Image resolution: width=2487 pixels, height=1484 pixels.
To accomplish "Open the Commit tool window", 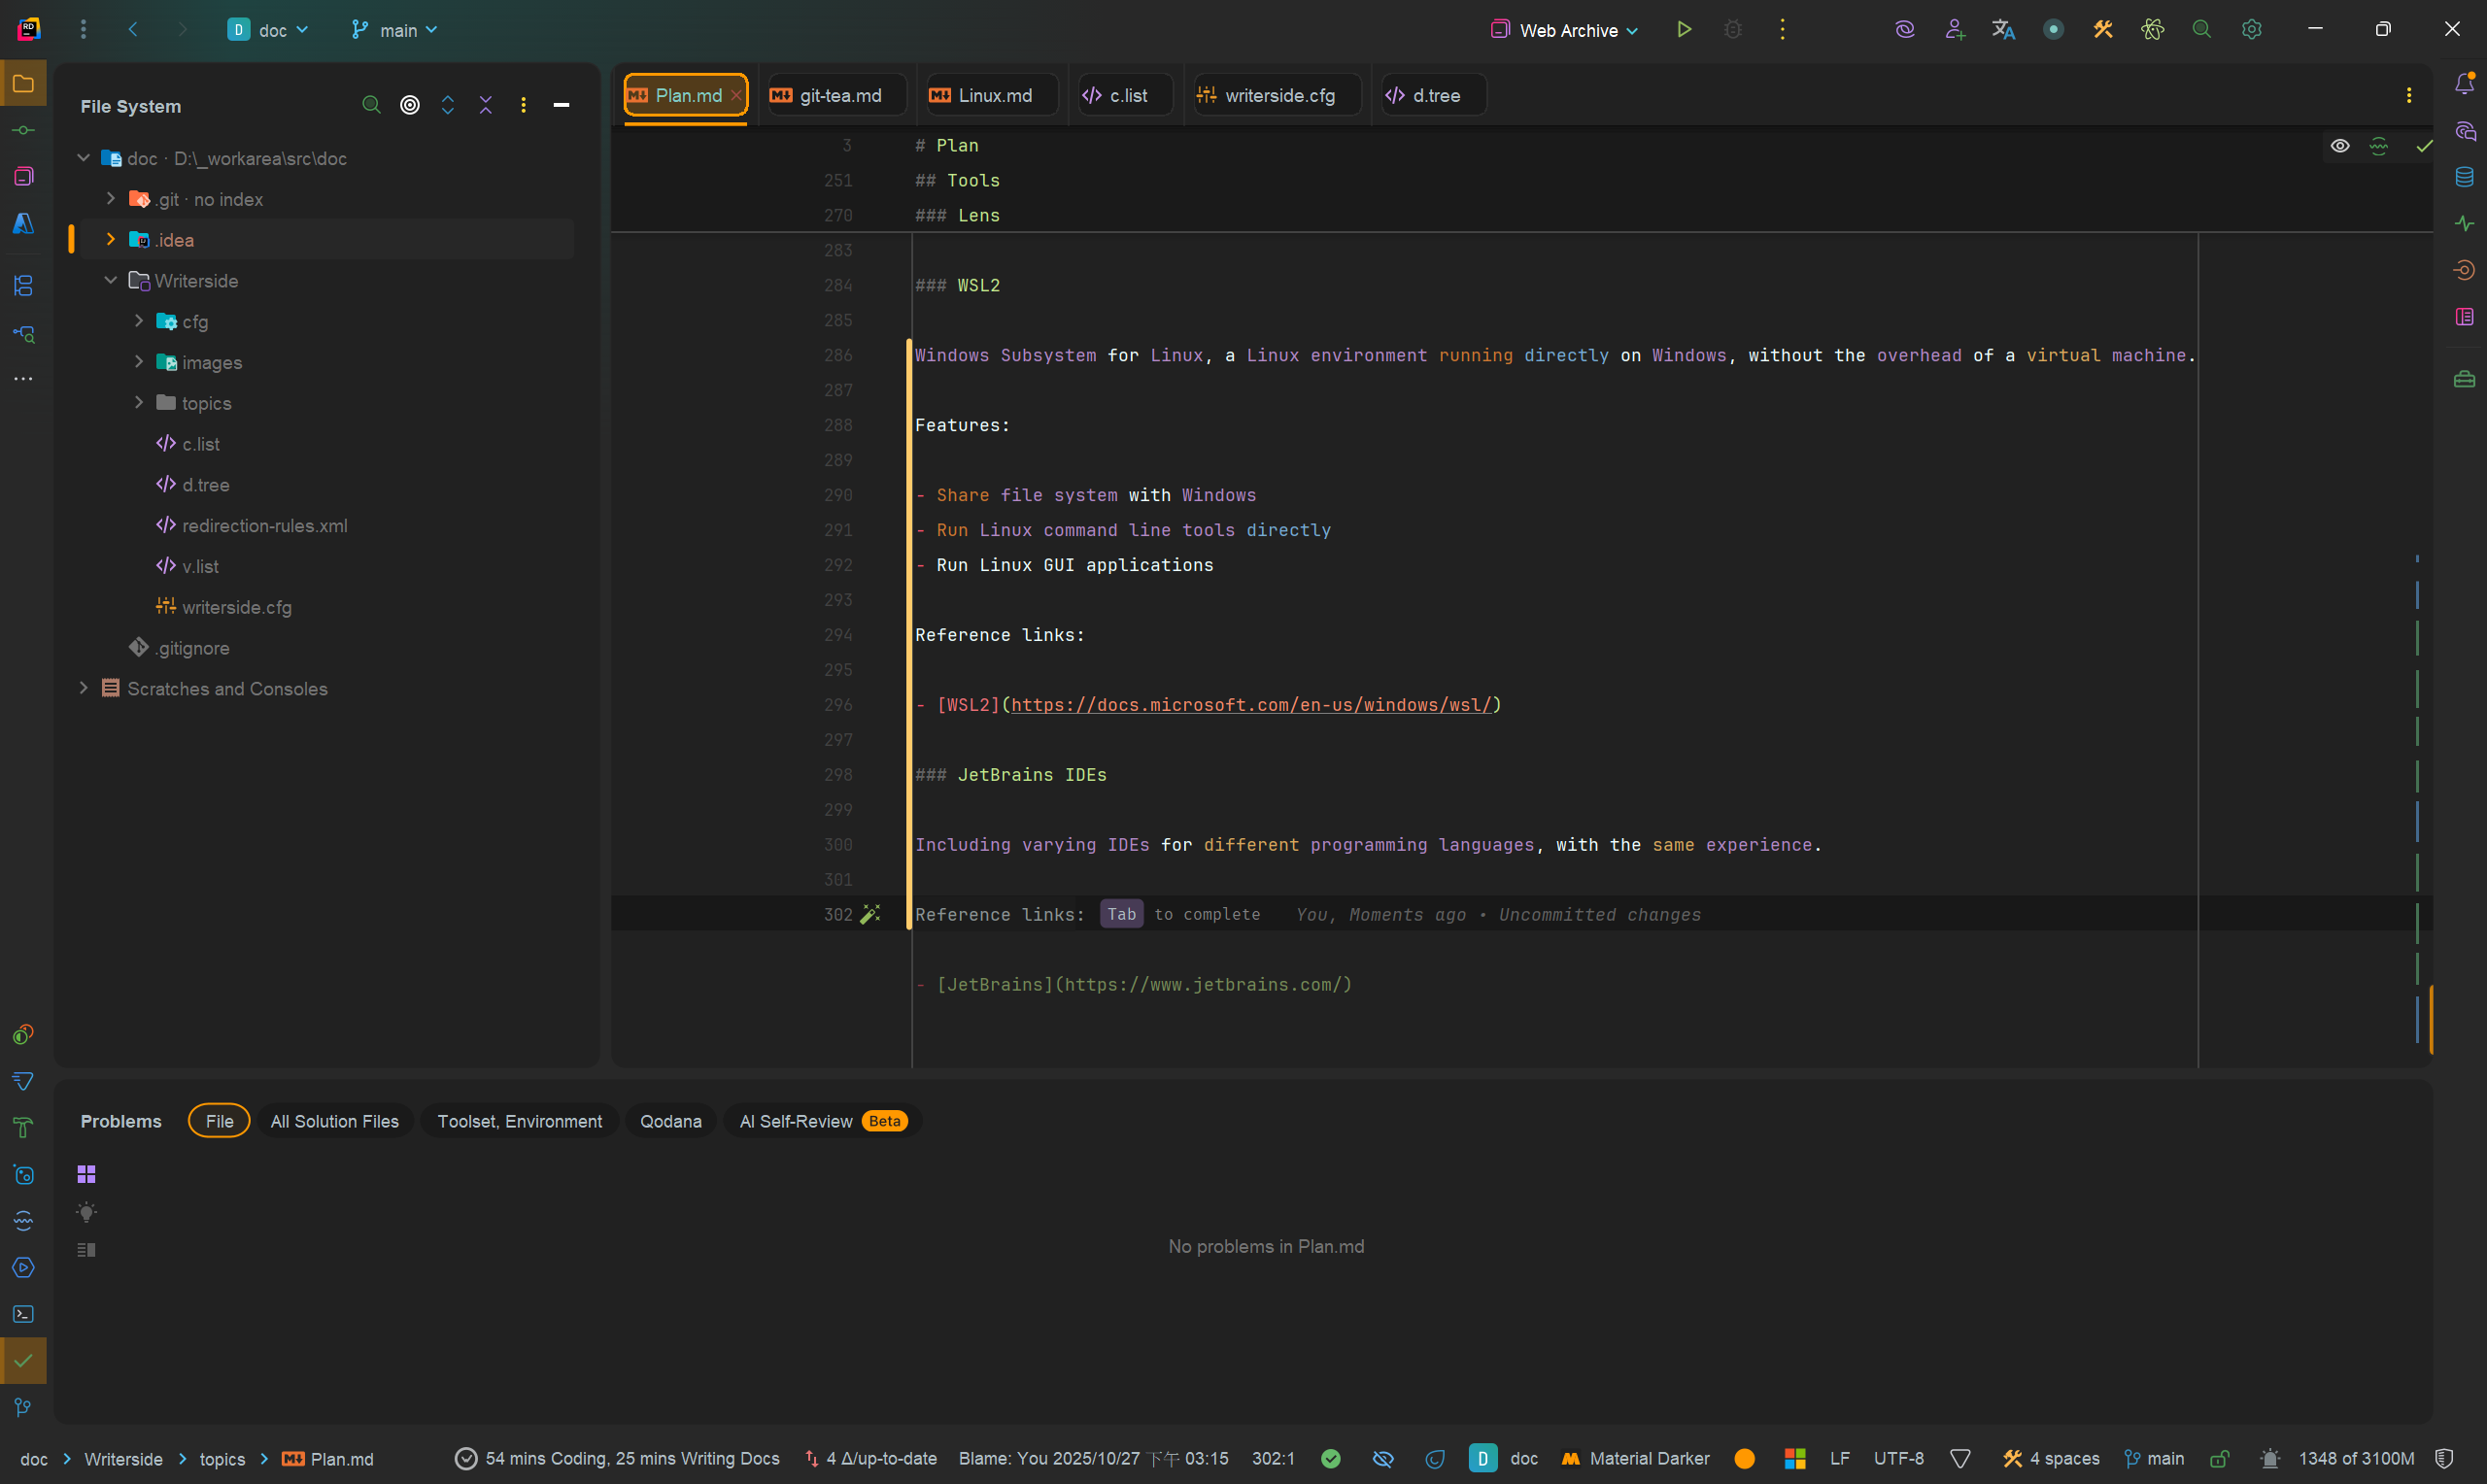I will coord(23,130).
